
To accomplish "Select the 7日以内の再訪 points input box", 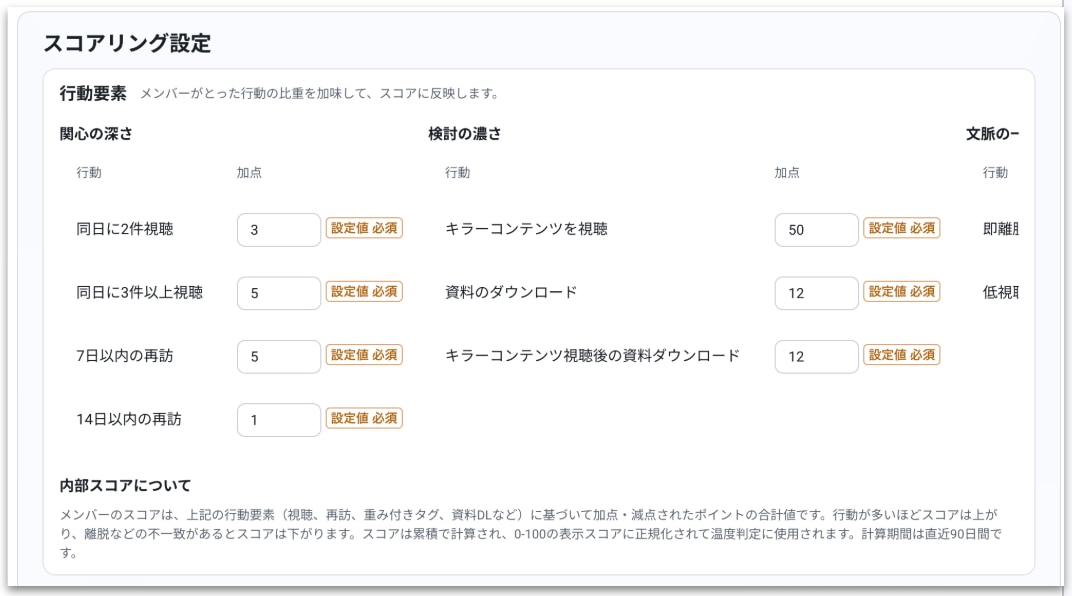I will [x=278, y=356].
